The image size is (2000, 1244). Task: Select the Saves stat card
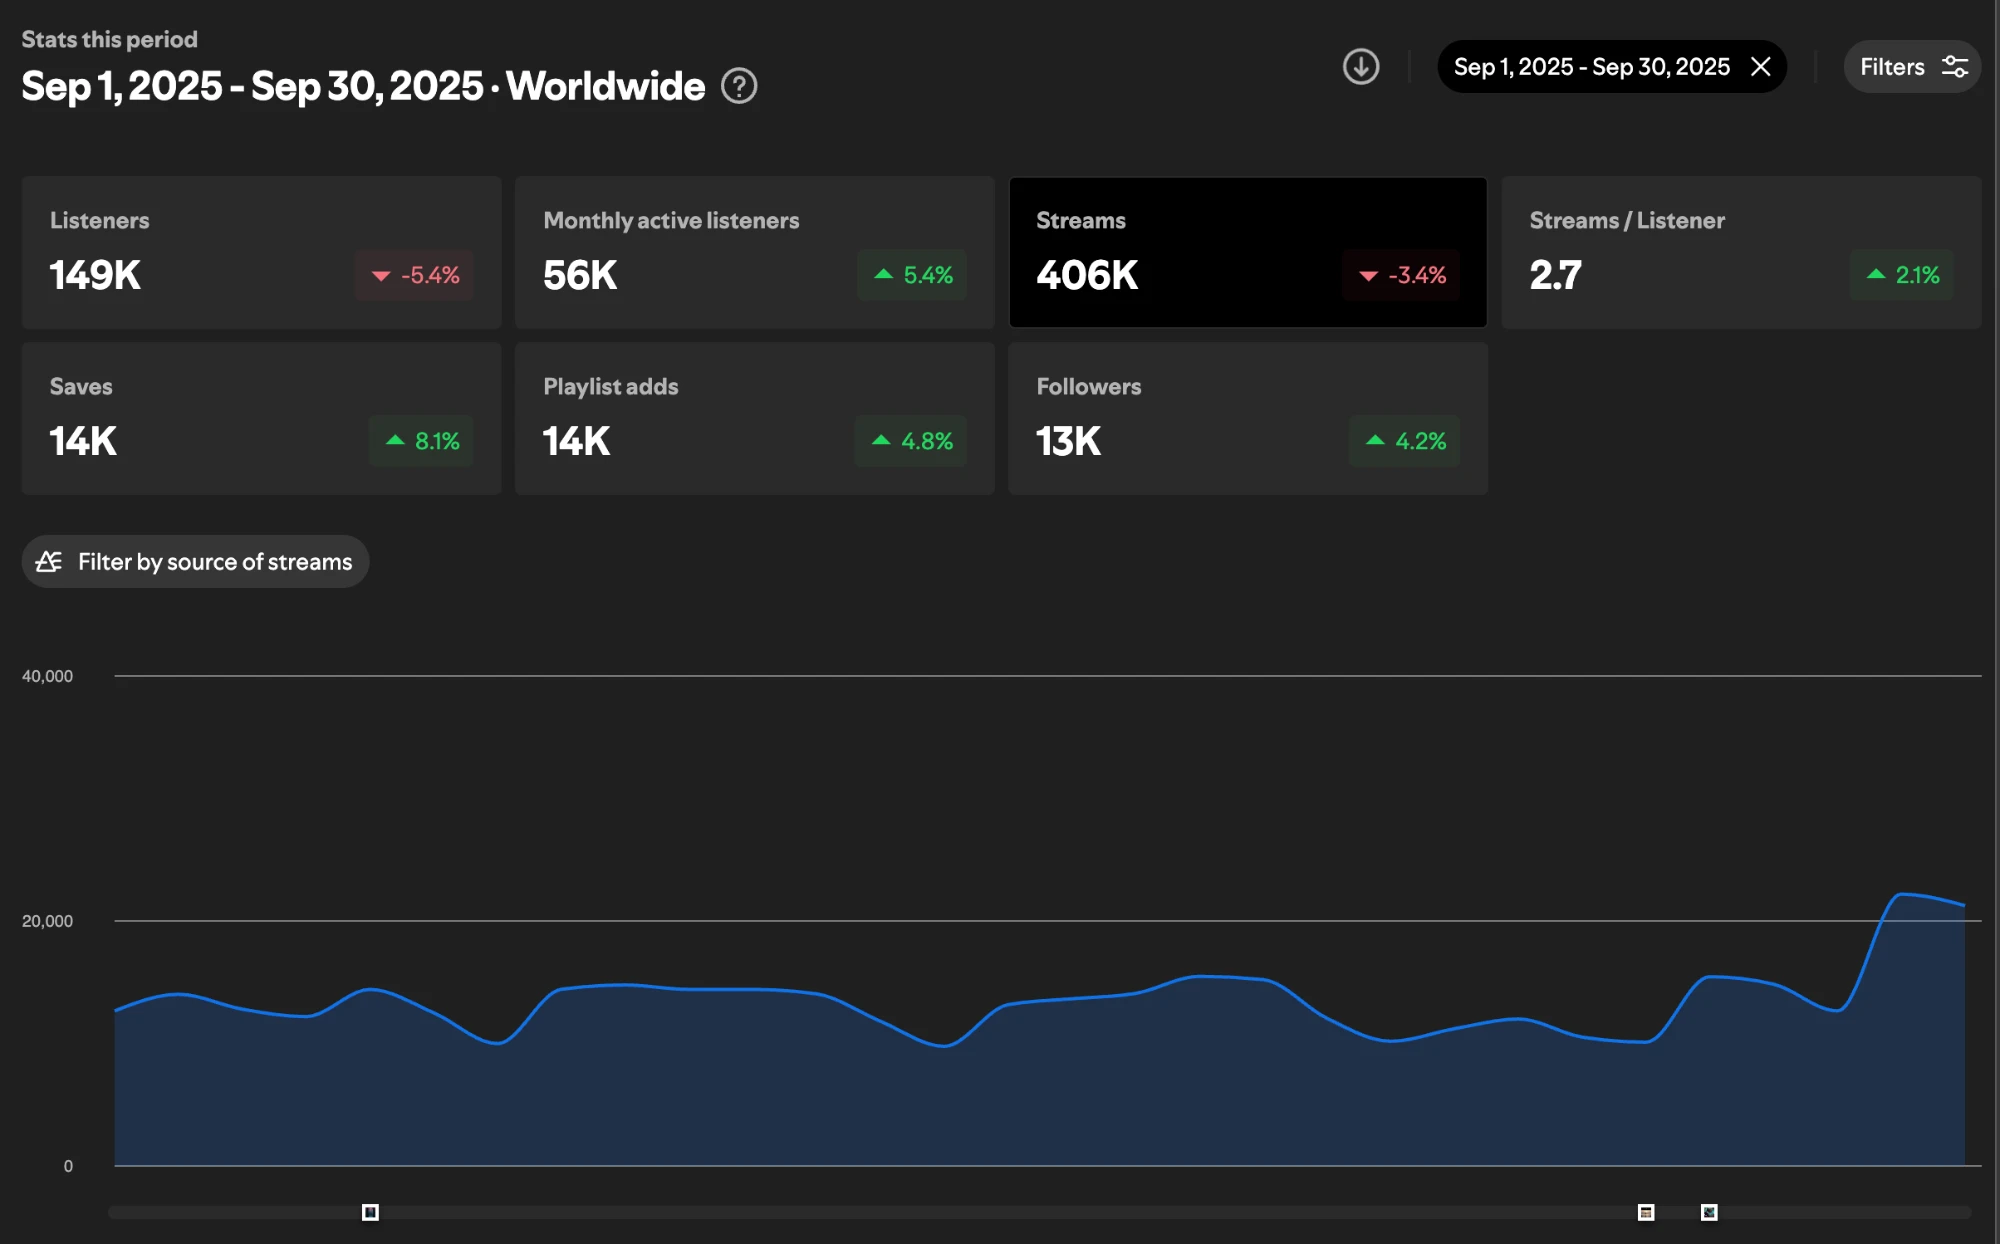262,418
